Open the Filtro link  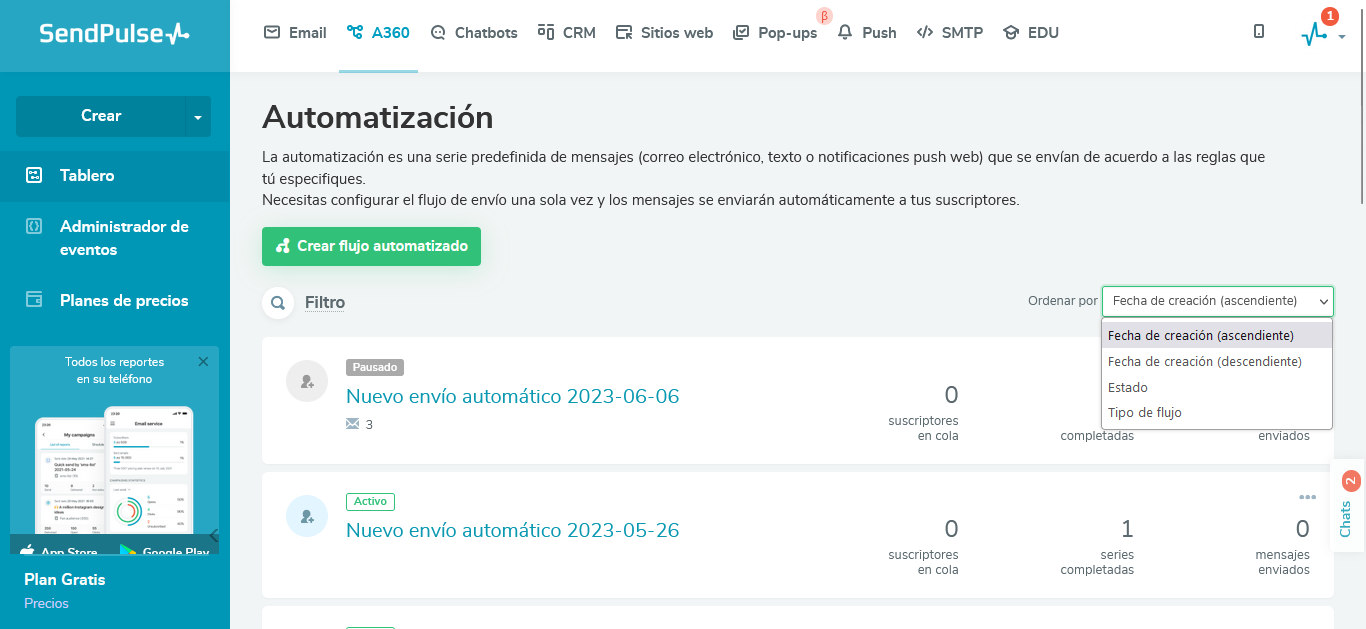point(325,302)
